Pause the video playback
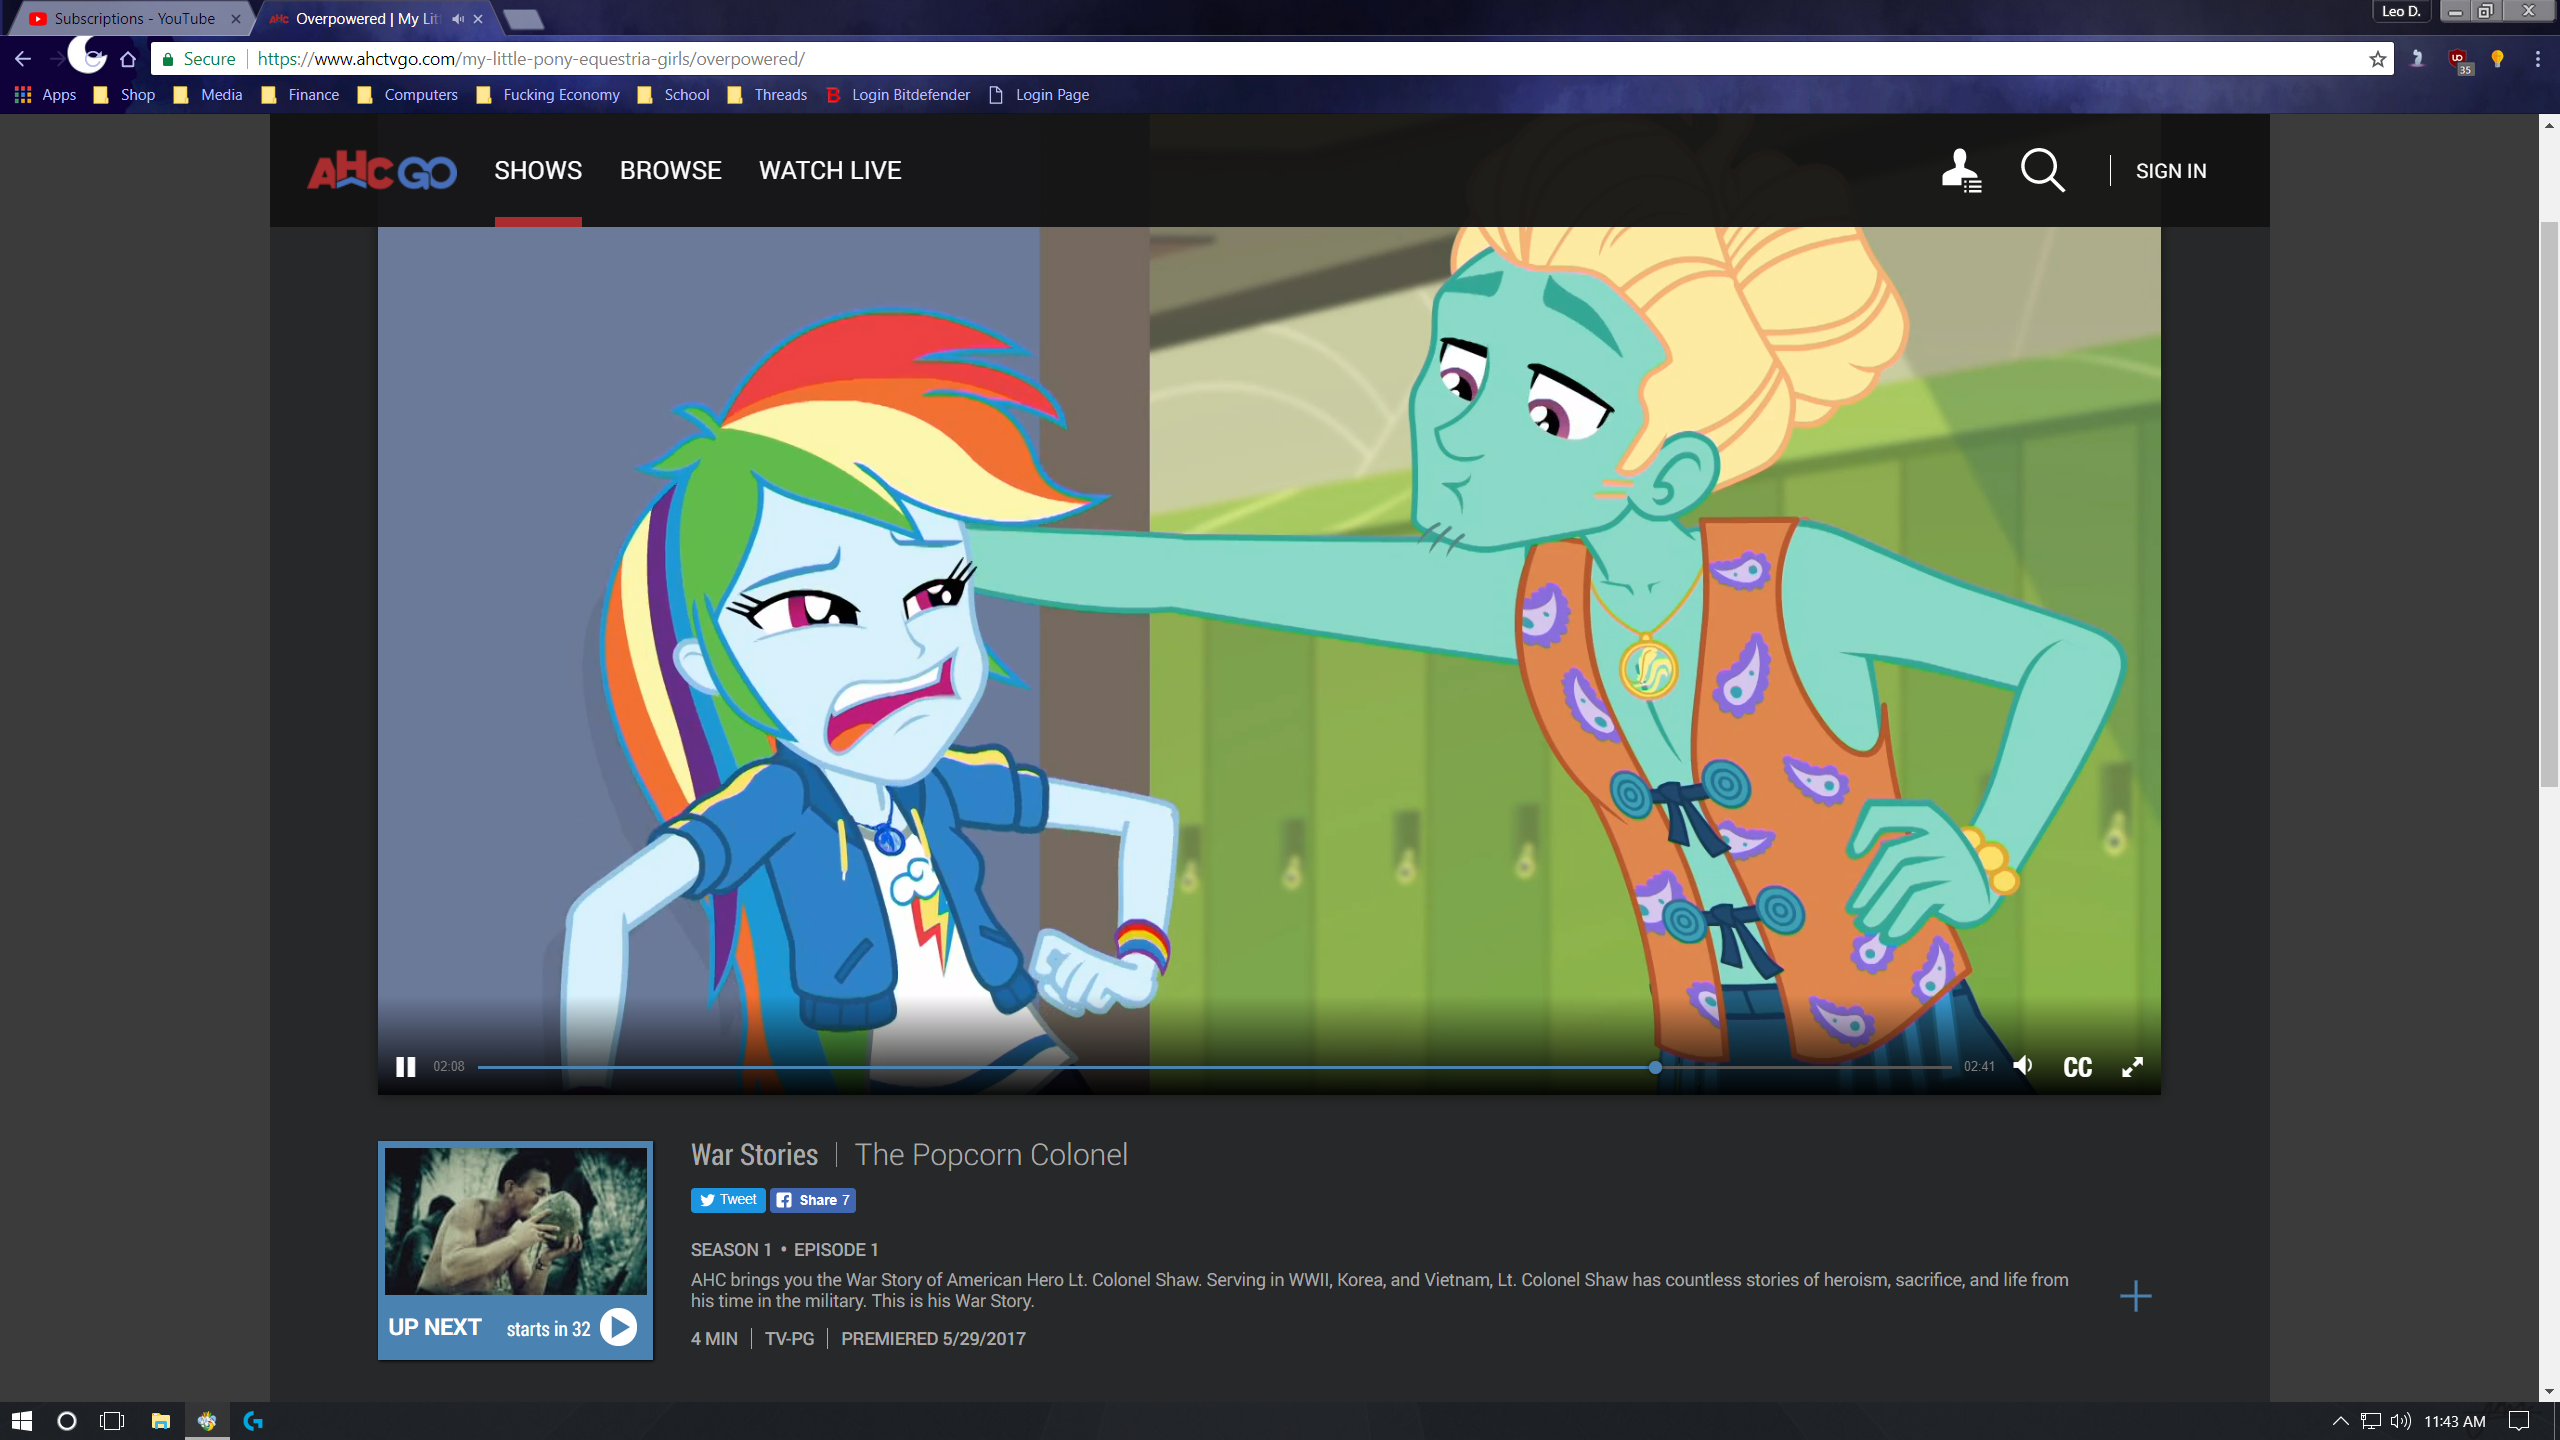The image size is (2560, 1440). pyautogui.click(x=405, y=1067)
